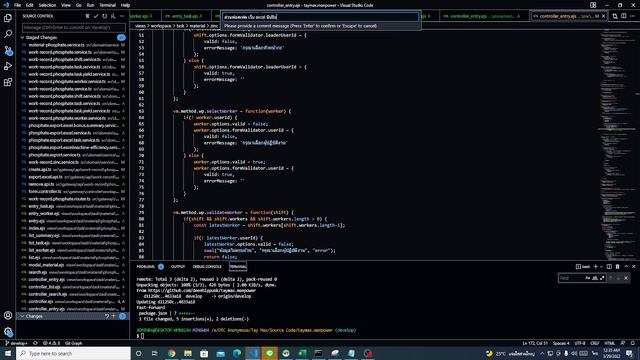Change line endings via CRLF indicator
Viewport: 640px width, 360px height.
(595, 343)
